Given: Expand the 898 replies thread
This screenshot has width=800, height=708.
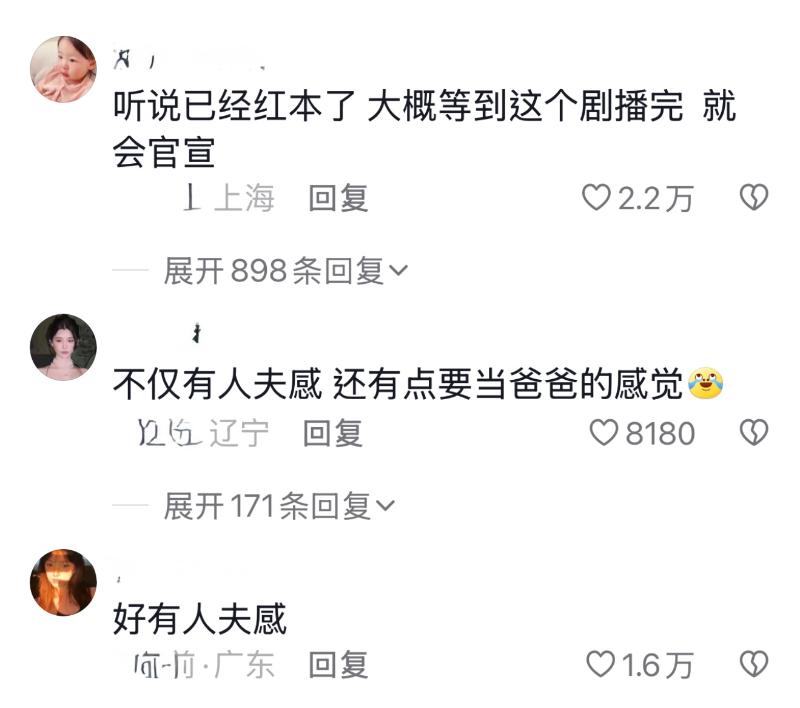Looking at the screenshot, I should point(286,270).
